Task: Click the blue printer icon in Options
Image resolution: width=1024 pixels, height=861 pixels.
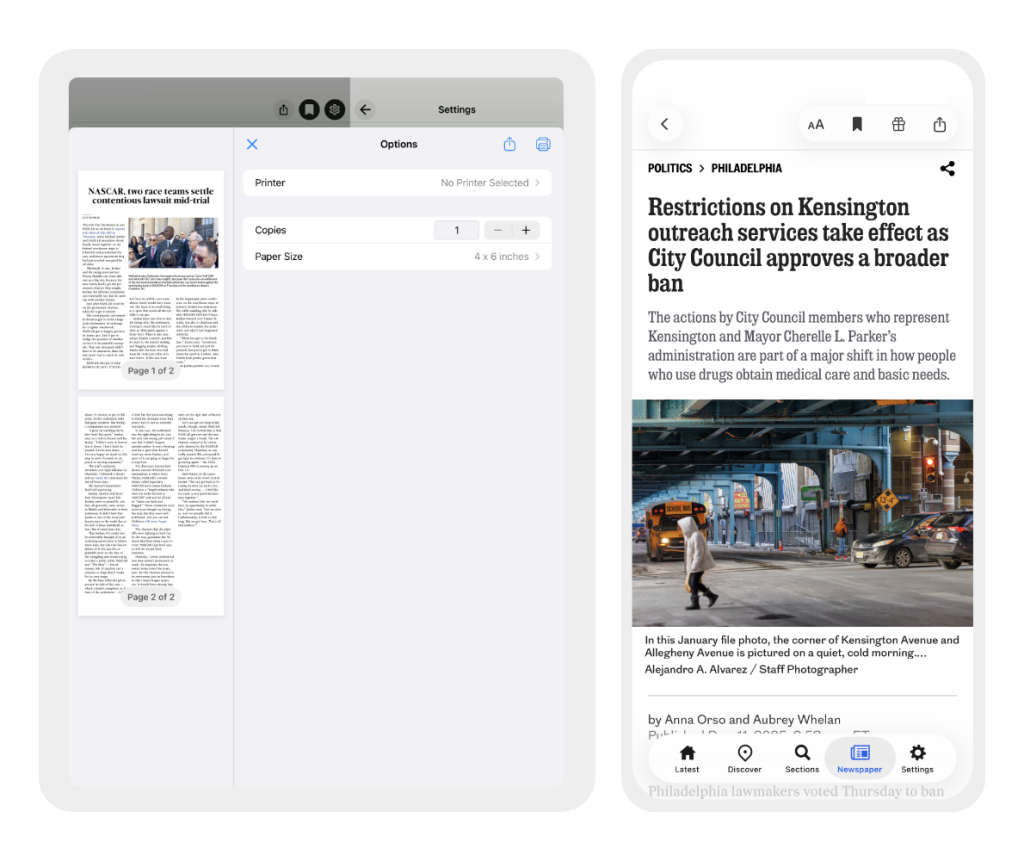Action: click(x=543, y=144)
